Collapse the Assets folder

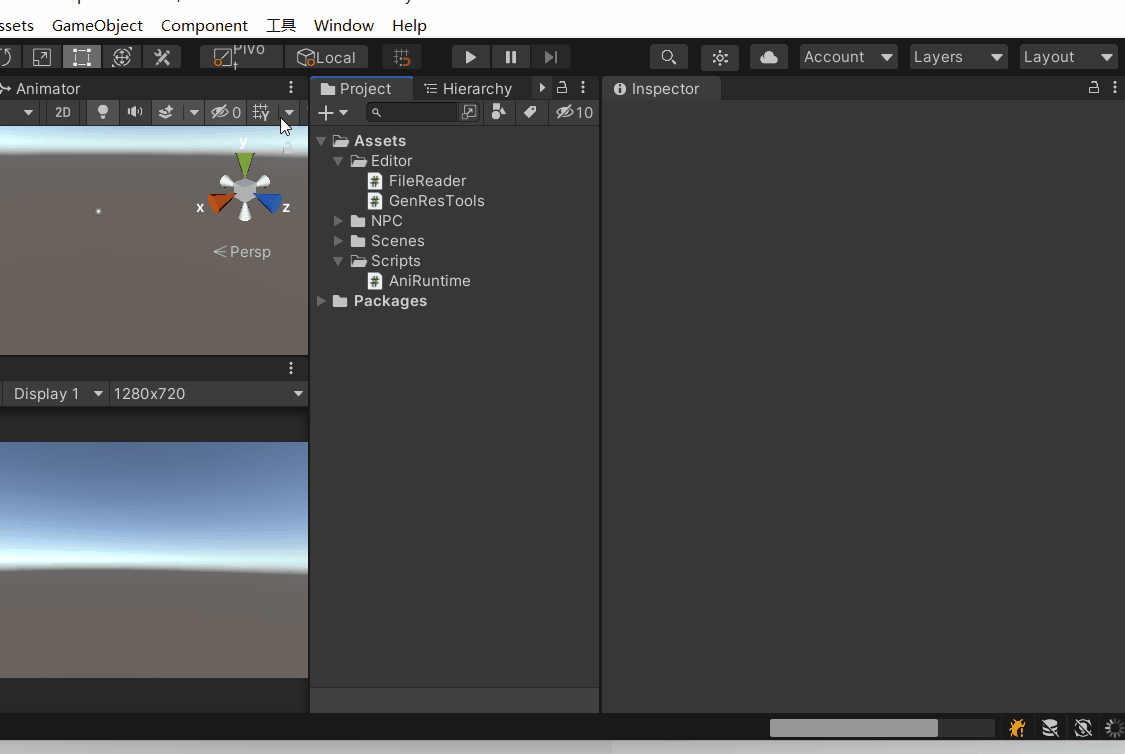point(321,141)
